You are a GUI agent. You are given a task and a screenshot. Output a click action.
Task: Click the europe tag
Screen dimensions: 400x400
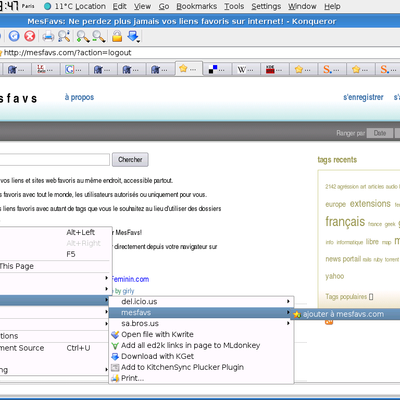point(336,204)
